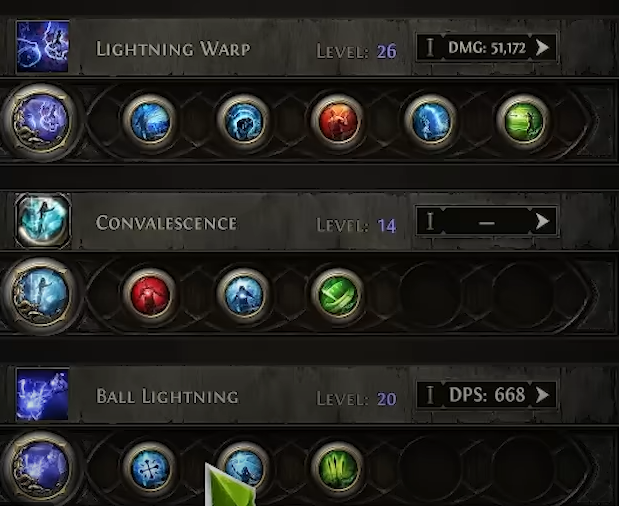The width and height of the screenshot is (619, 506).
Task: Select the green support gem in Lightning Warp row
Action: (523, 121)
